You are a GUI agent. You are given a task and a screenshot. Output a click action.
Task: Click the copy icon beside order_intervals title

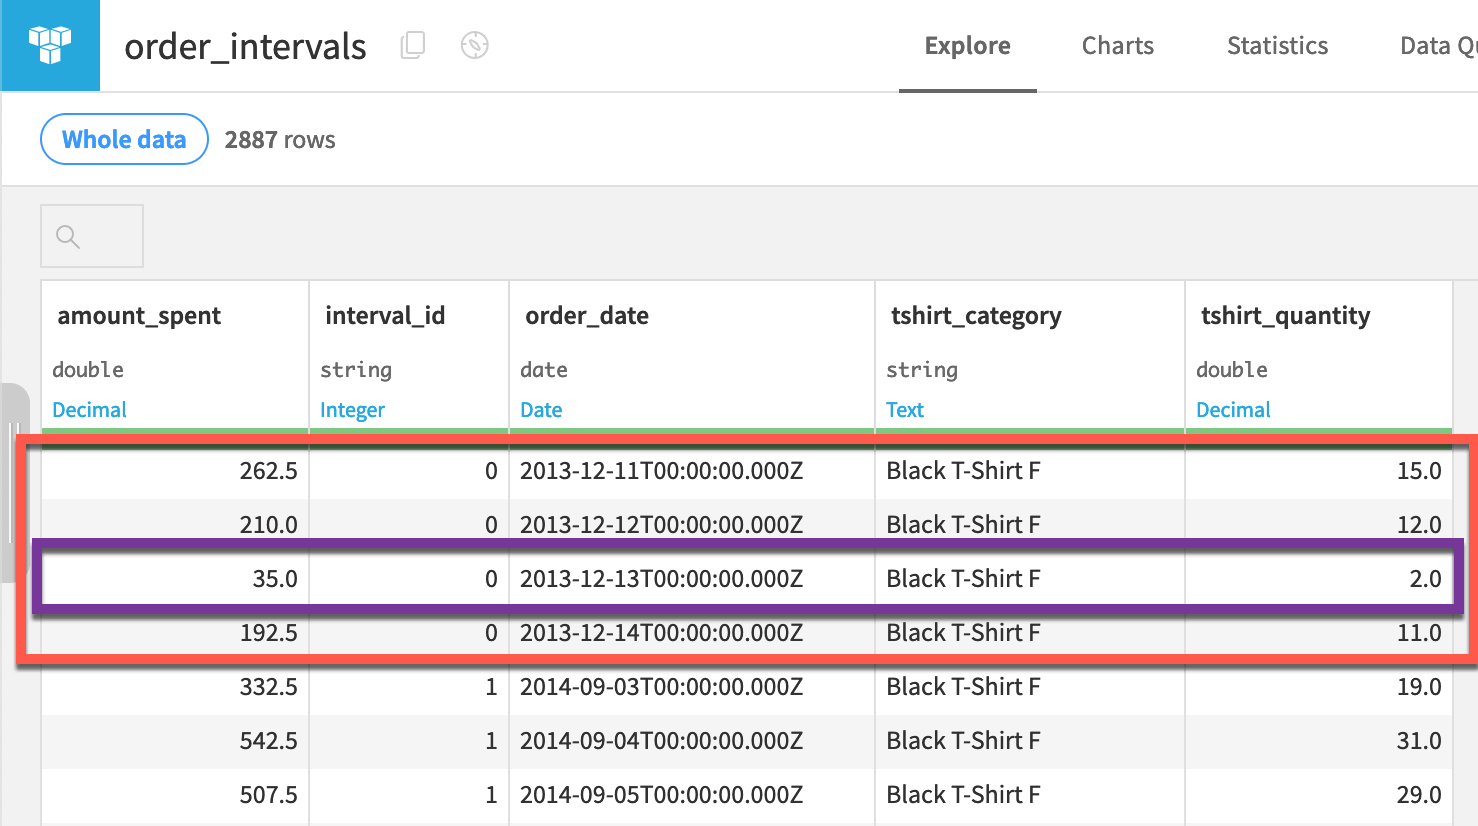click(x=413, y=46)
